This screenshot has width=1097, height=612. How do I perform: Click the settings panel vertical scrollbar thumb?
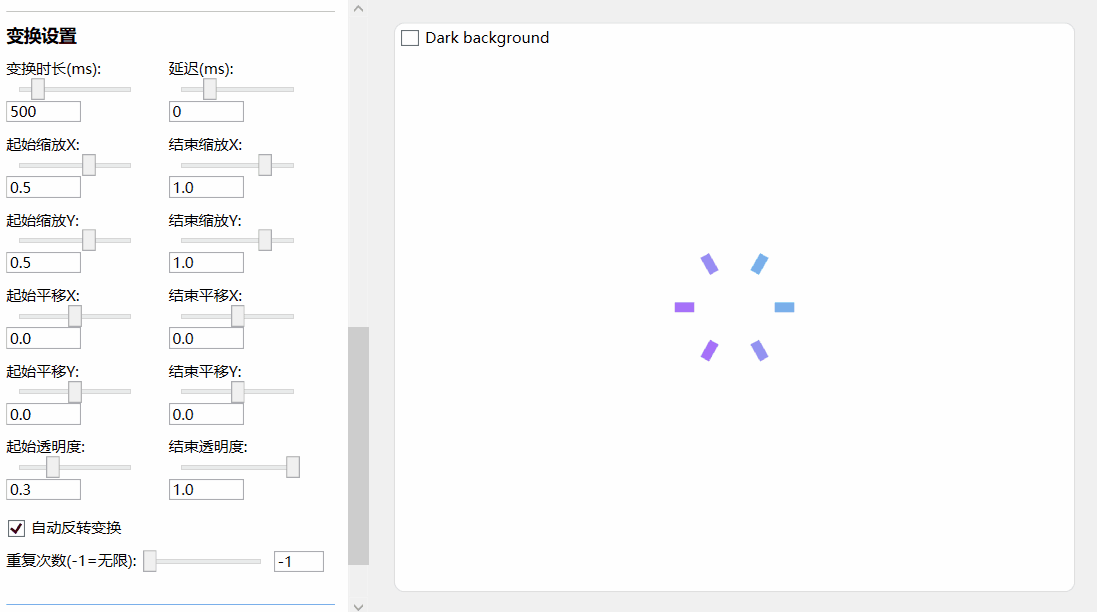pyautogui.click(x=358, y=445)
